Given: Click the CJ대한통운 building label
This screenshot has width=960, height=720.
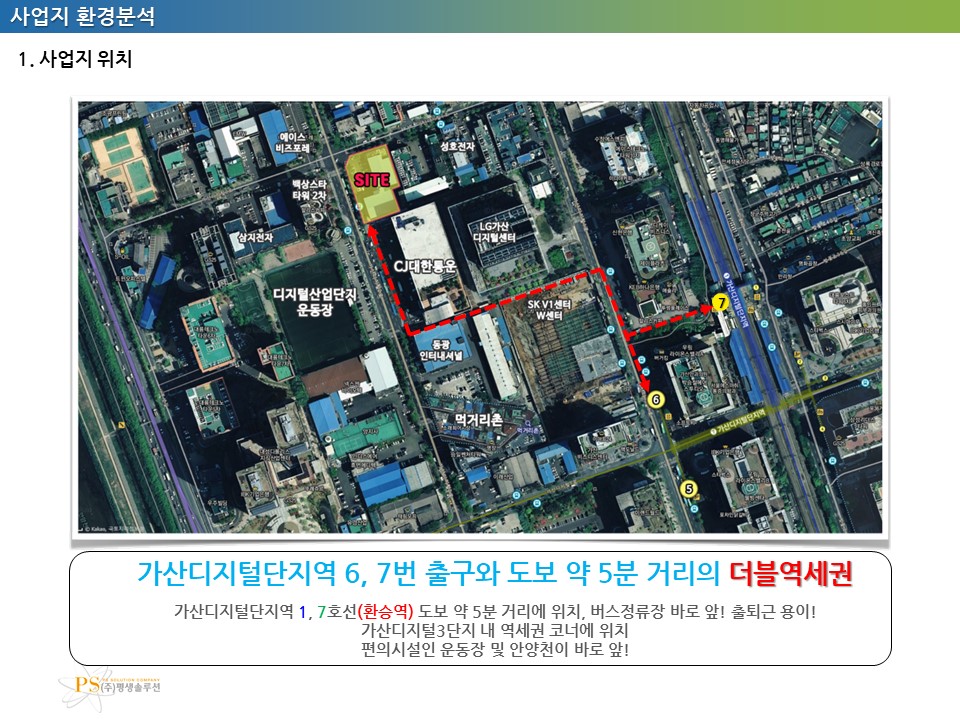Looking at the screenshot, I should click(425, 266).
